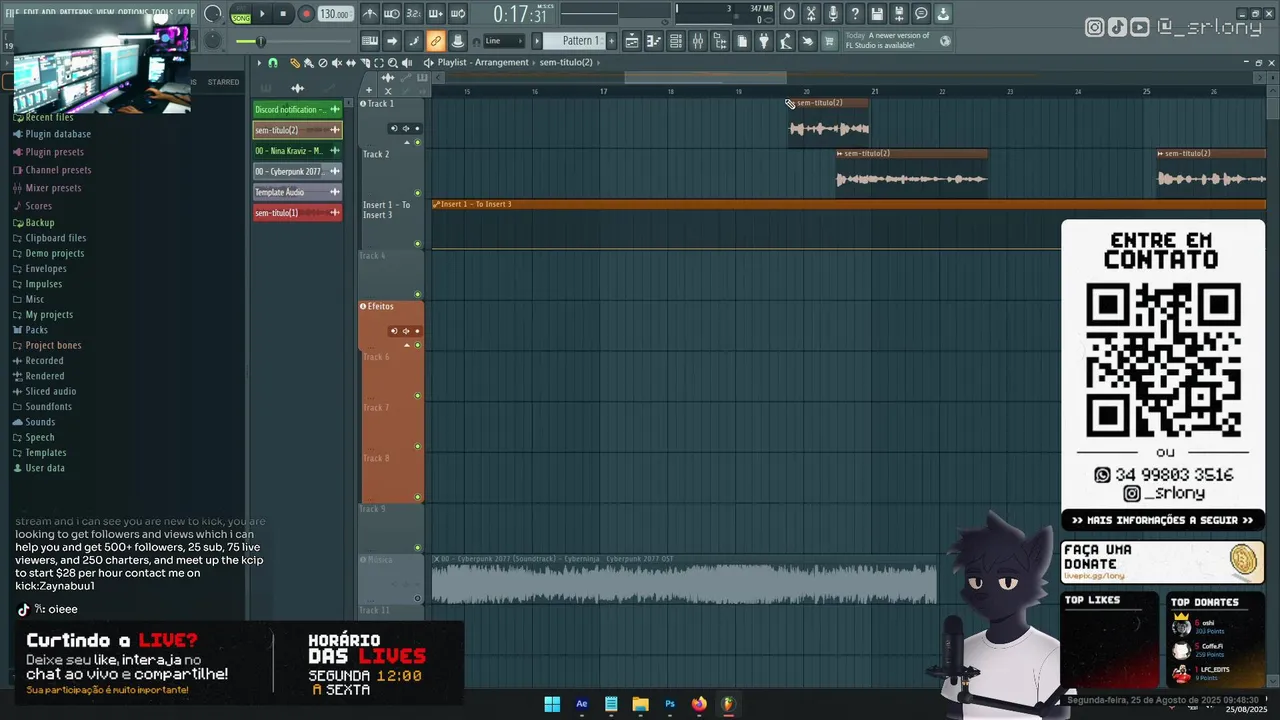The width and height of the screenshot is (1280, 720).
Task: Select the Zoom magnifier tool
Action: click(393, 63)
